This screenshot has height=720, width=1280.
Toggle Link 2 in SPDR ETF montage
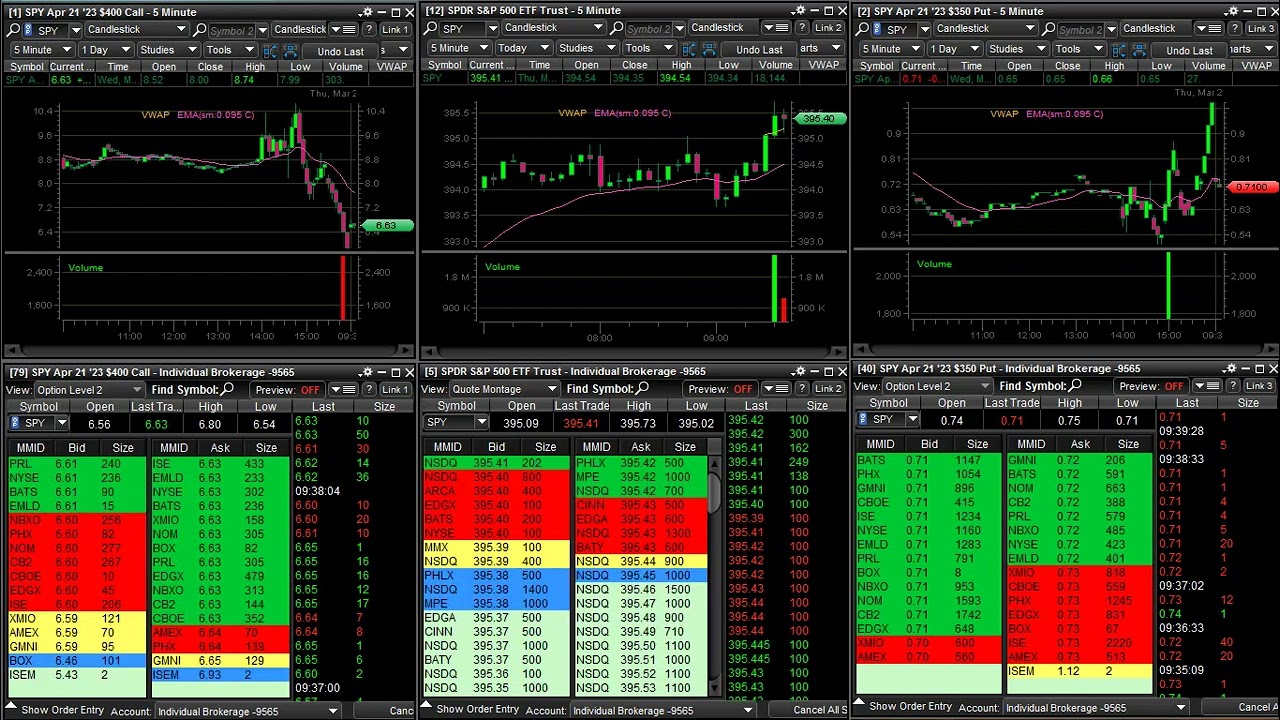point(828,388)
